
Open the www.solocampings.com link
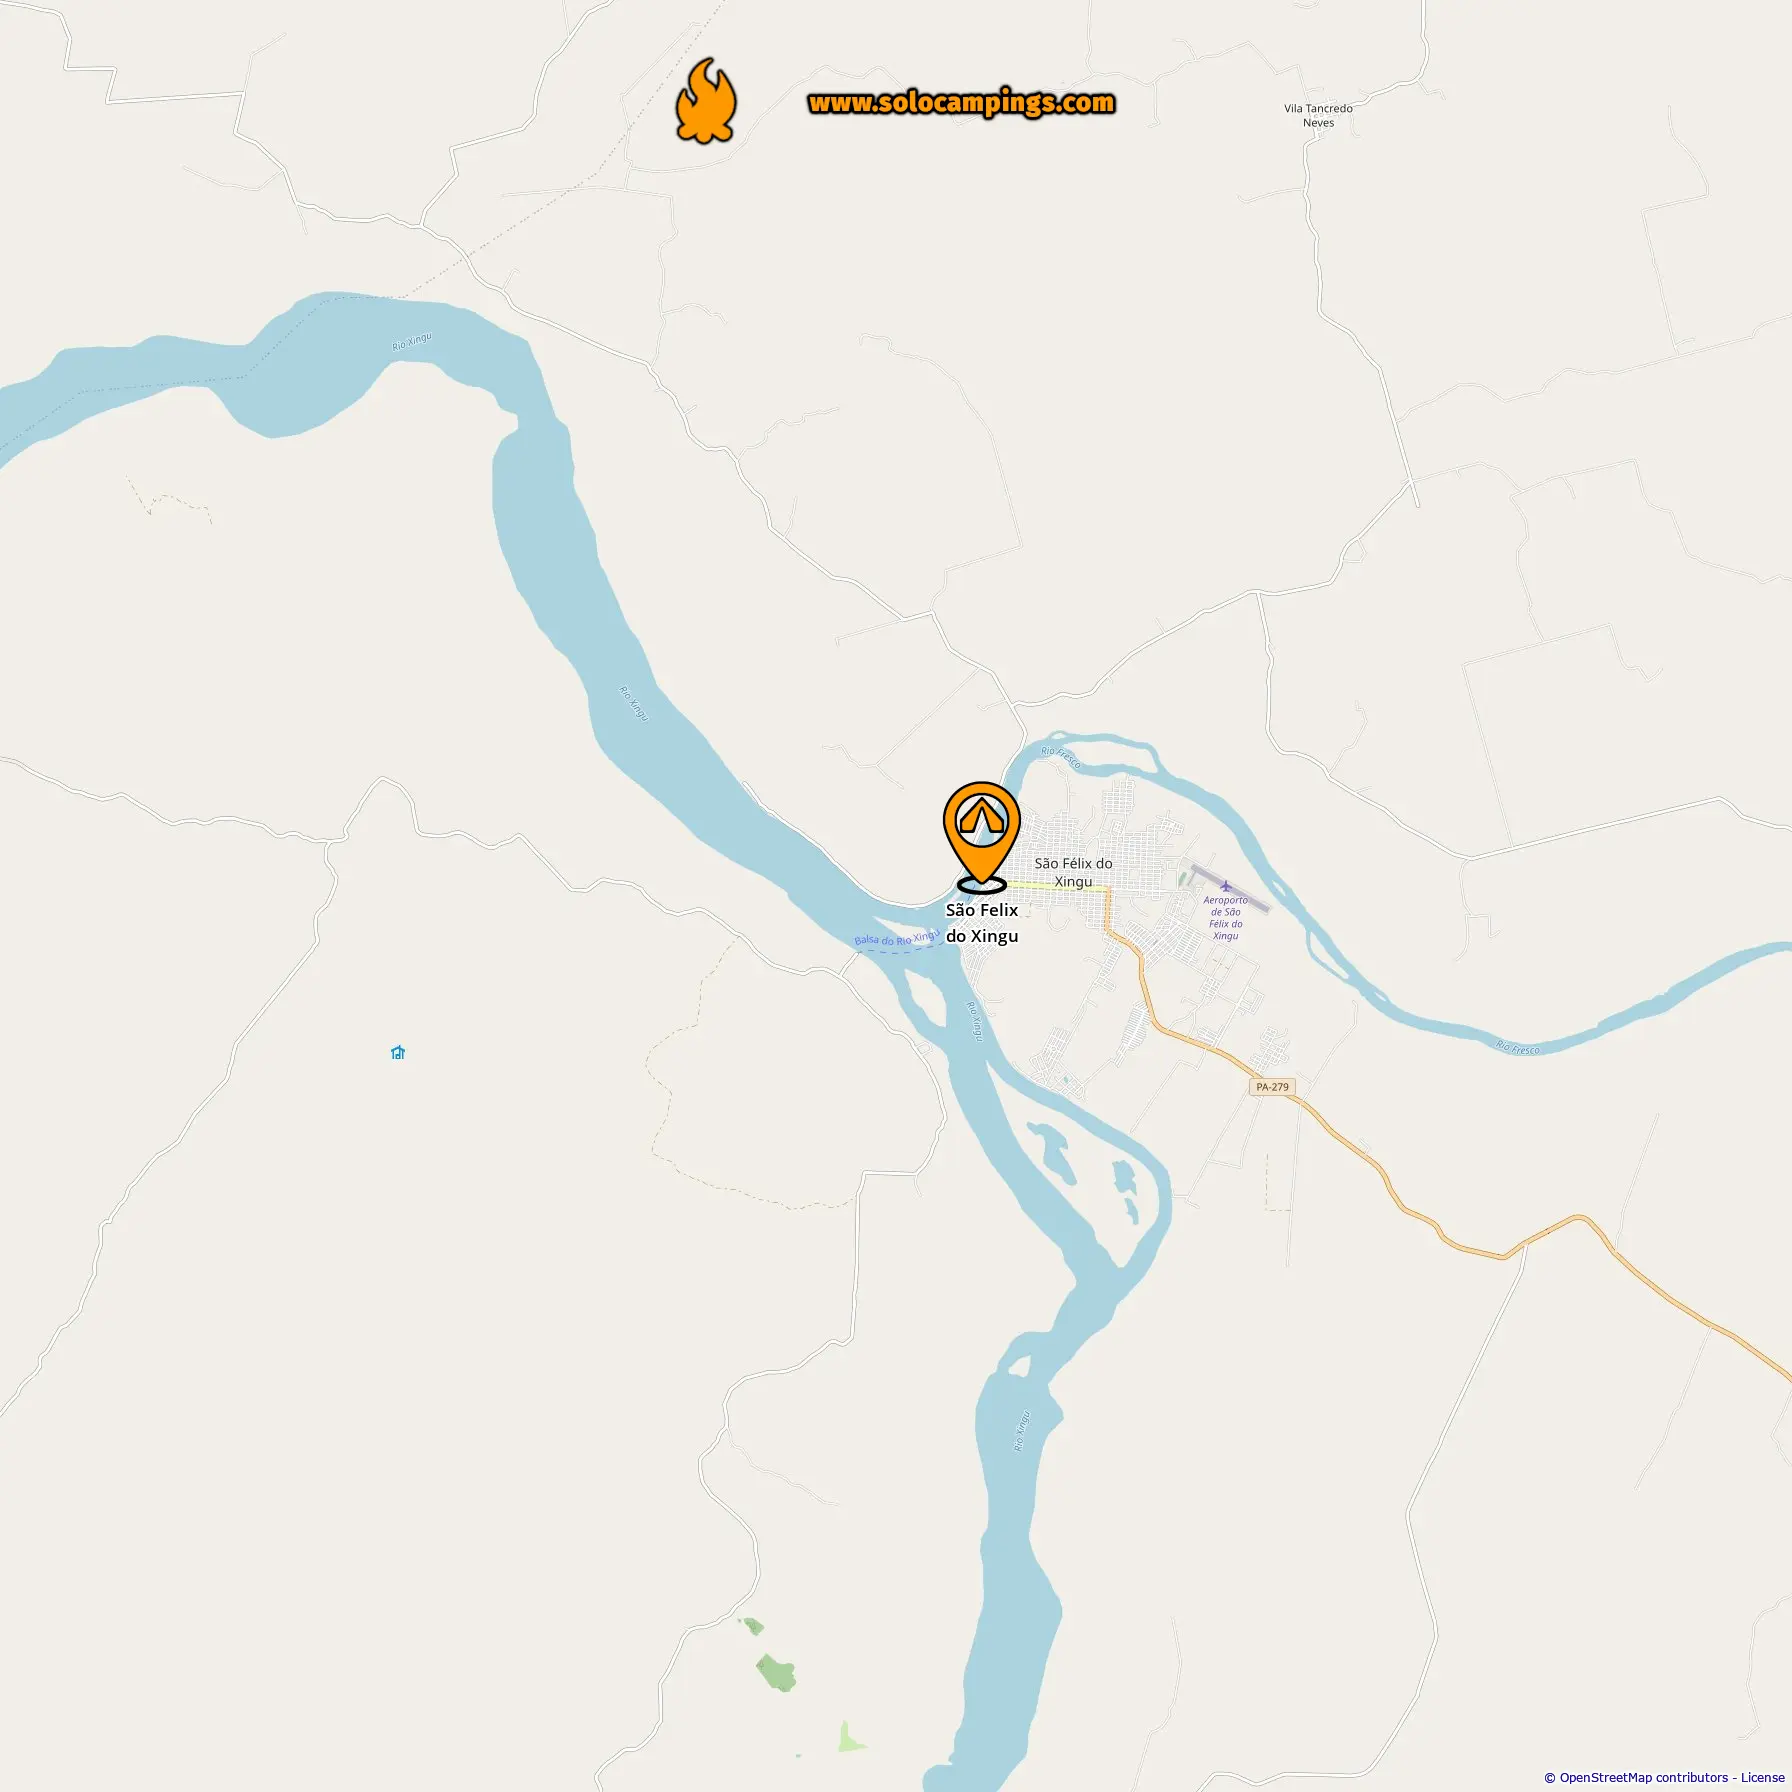tap(961, 103)
